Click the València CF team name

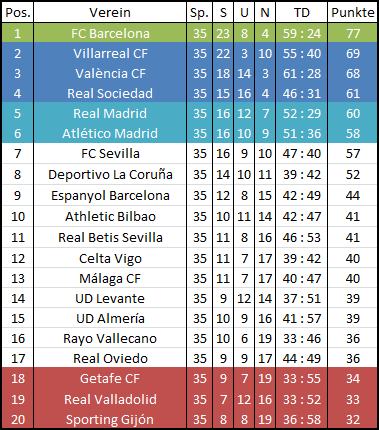click(x=110, y=73)
